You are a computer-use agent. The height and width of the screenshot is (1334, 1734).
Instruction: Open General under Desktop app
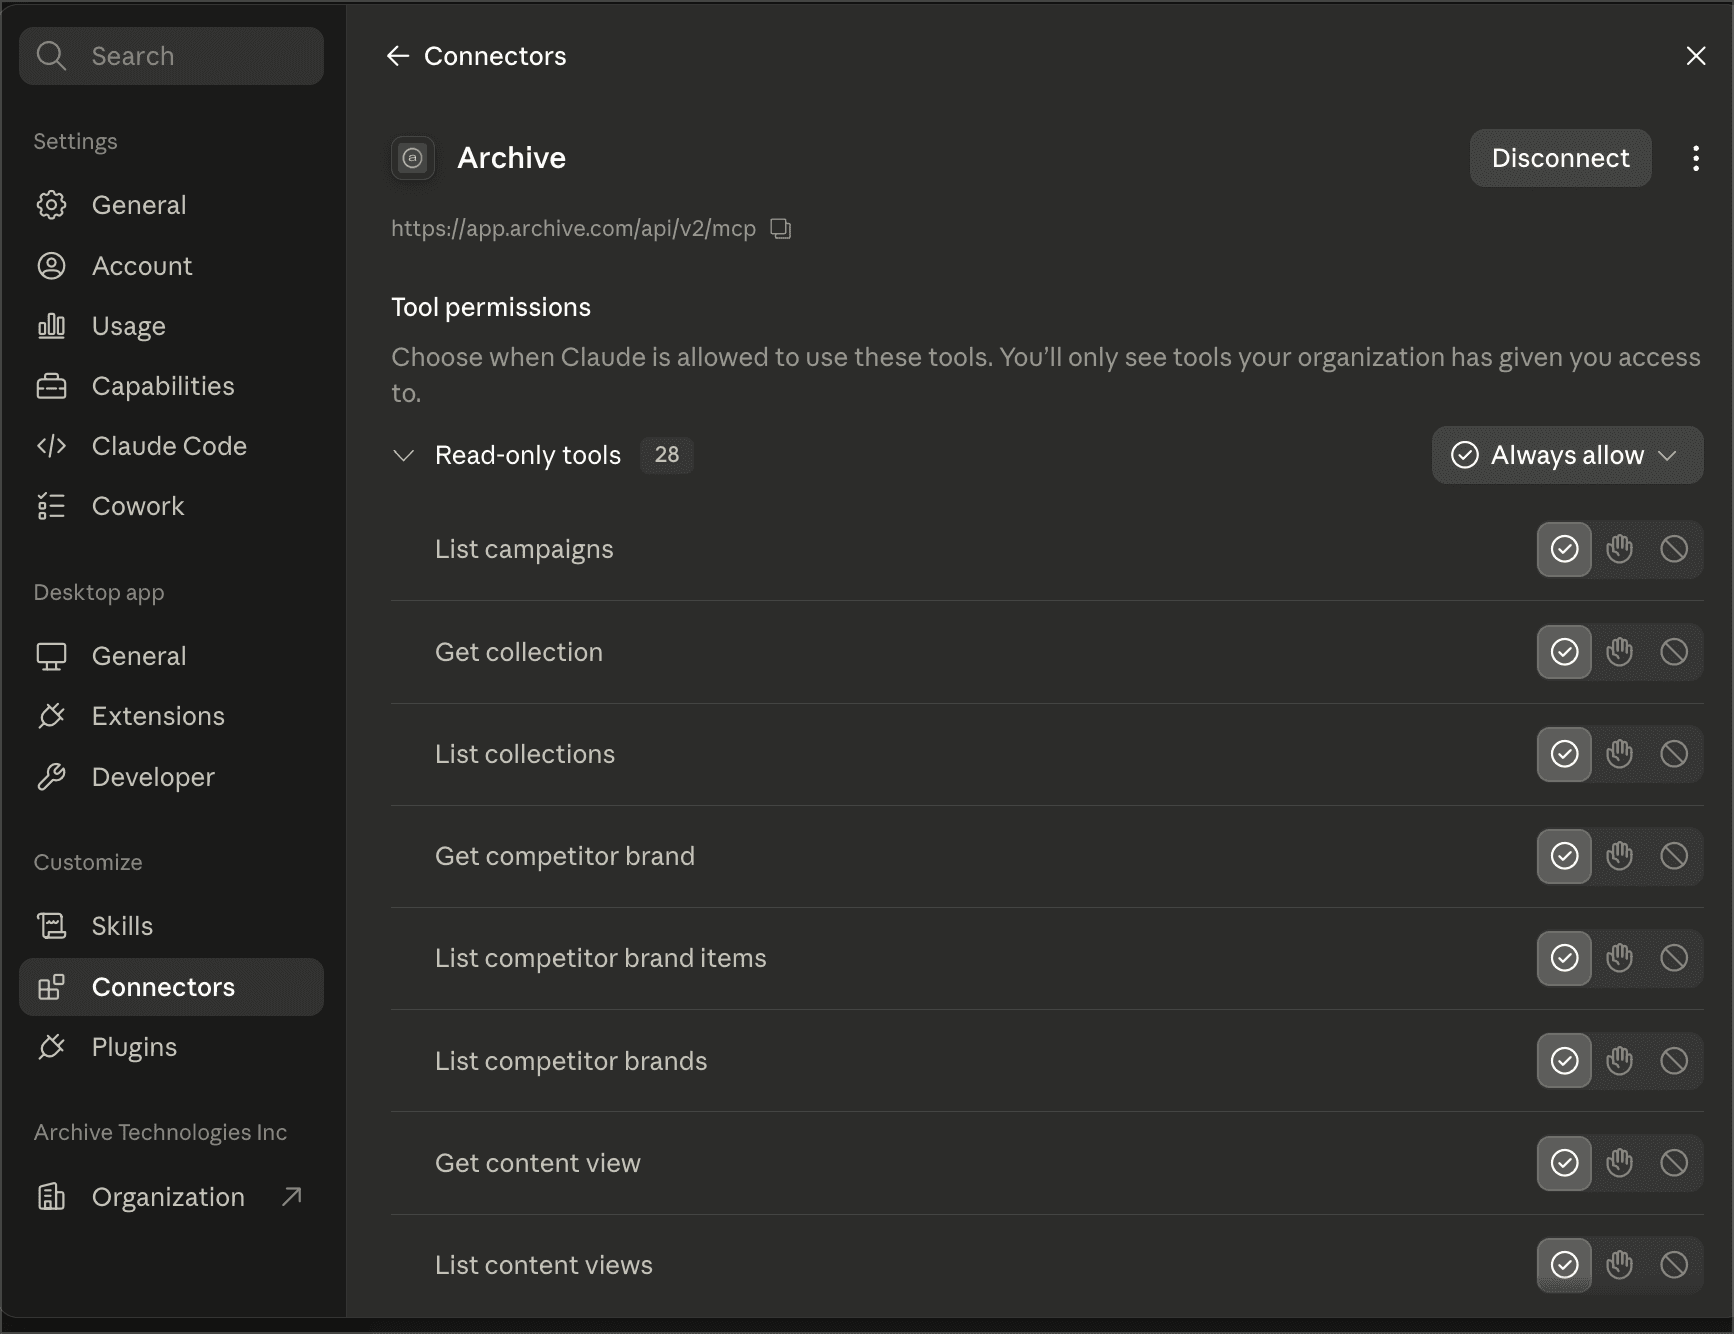(x=171, y=656)
